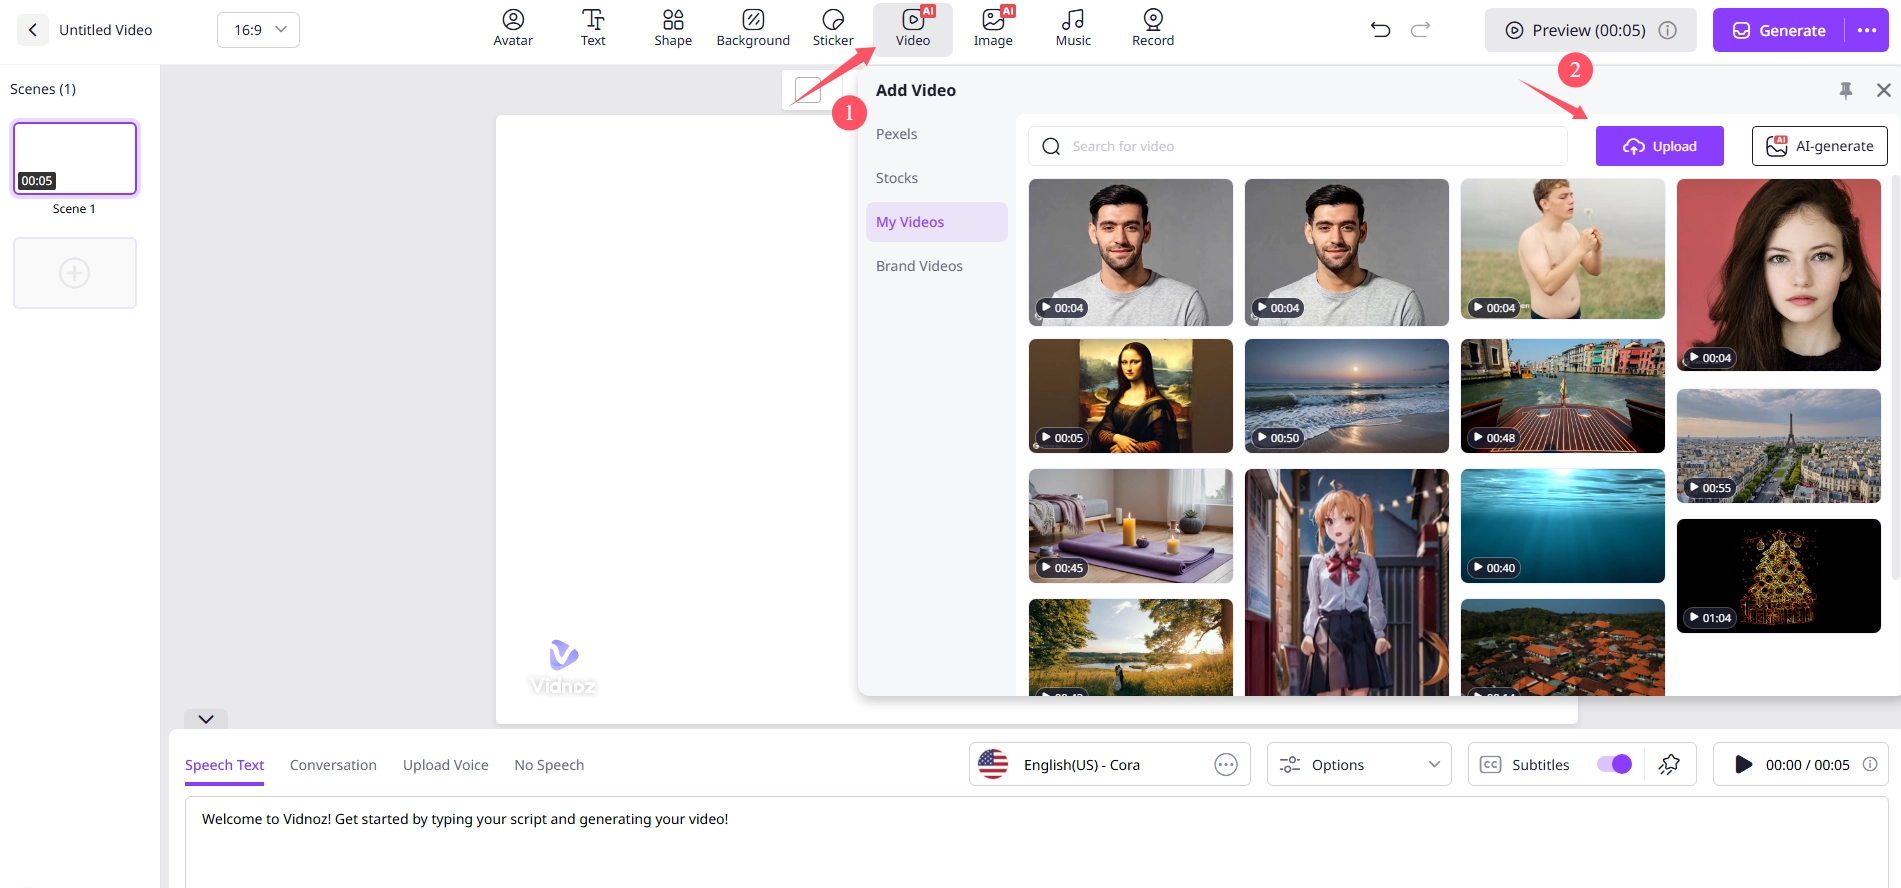The image size is (1901, 888).
Task: Redo the last action
Action: [1420, 30]
